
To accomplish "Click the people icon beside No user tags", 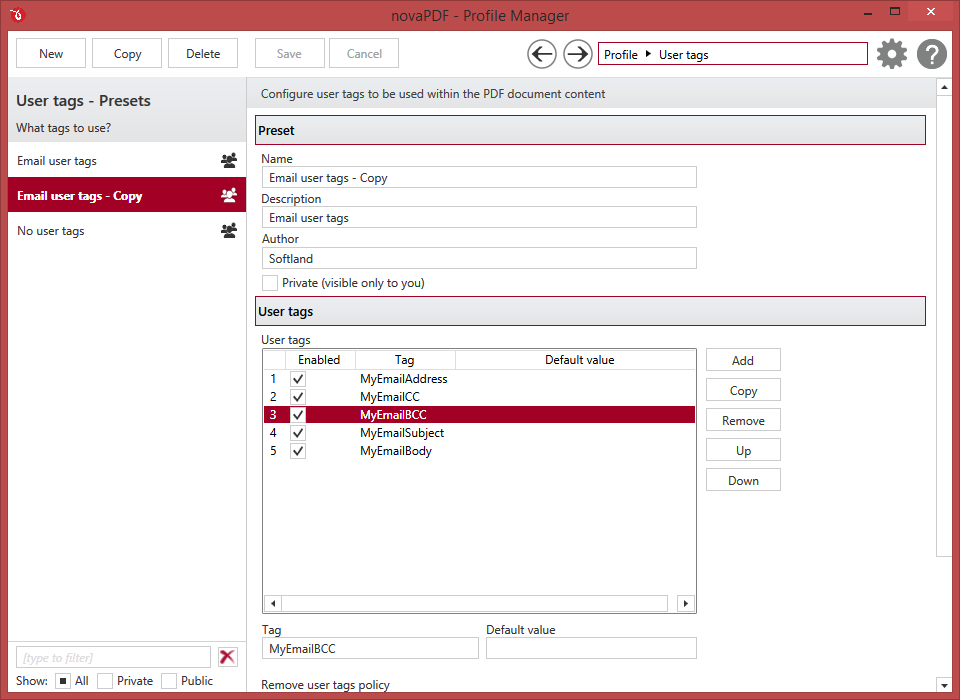I will pyautogui.click(x=229, y=230).
